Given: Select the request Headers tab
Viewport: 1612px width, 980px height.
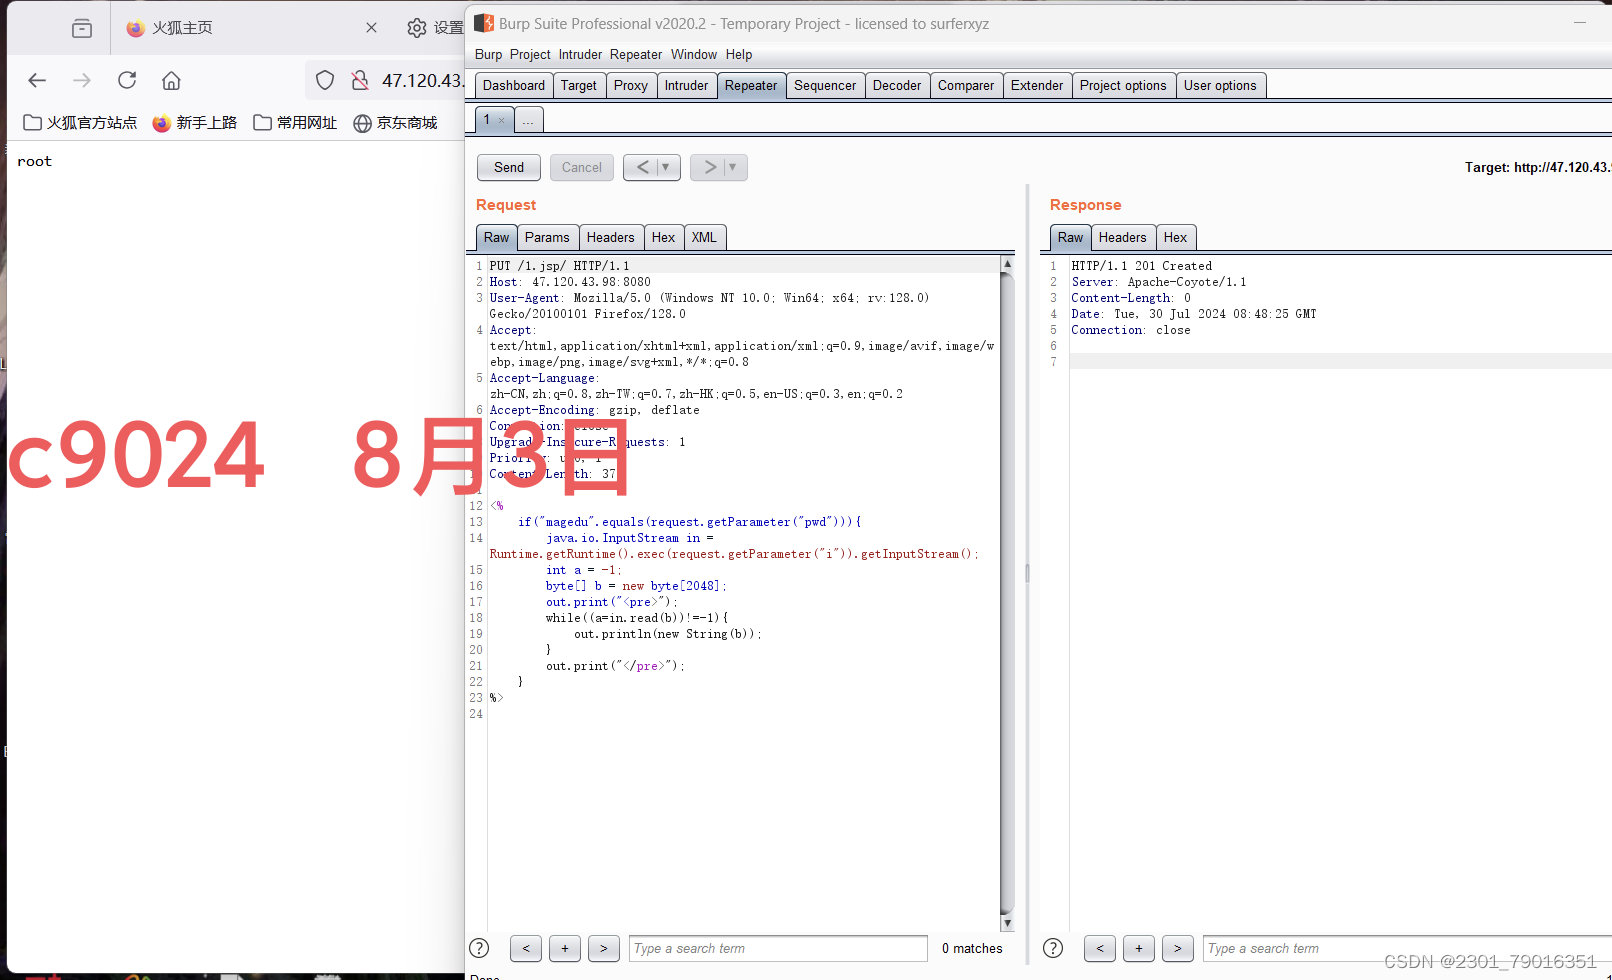Looking at the screenshot, I should 610,237.
